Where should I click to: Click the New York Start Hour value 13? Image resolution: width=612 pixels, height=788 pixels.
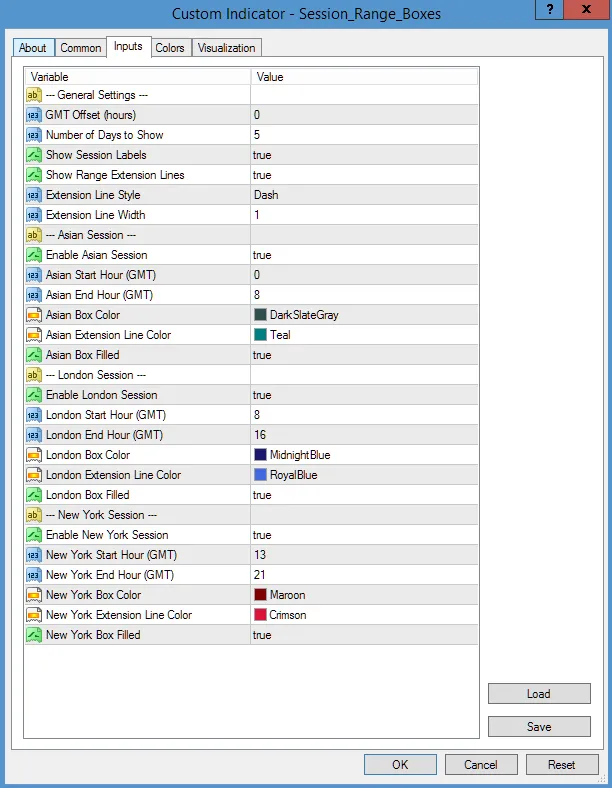(364, 555)
